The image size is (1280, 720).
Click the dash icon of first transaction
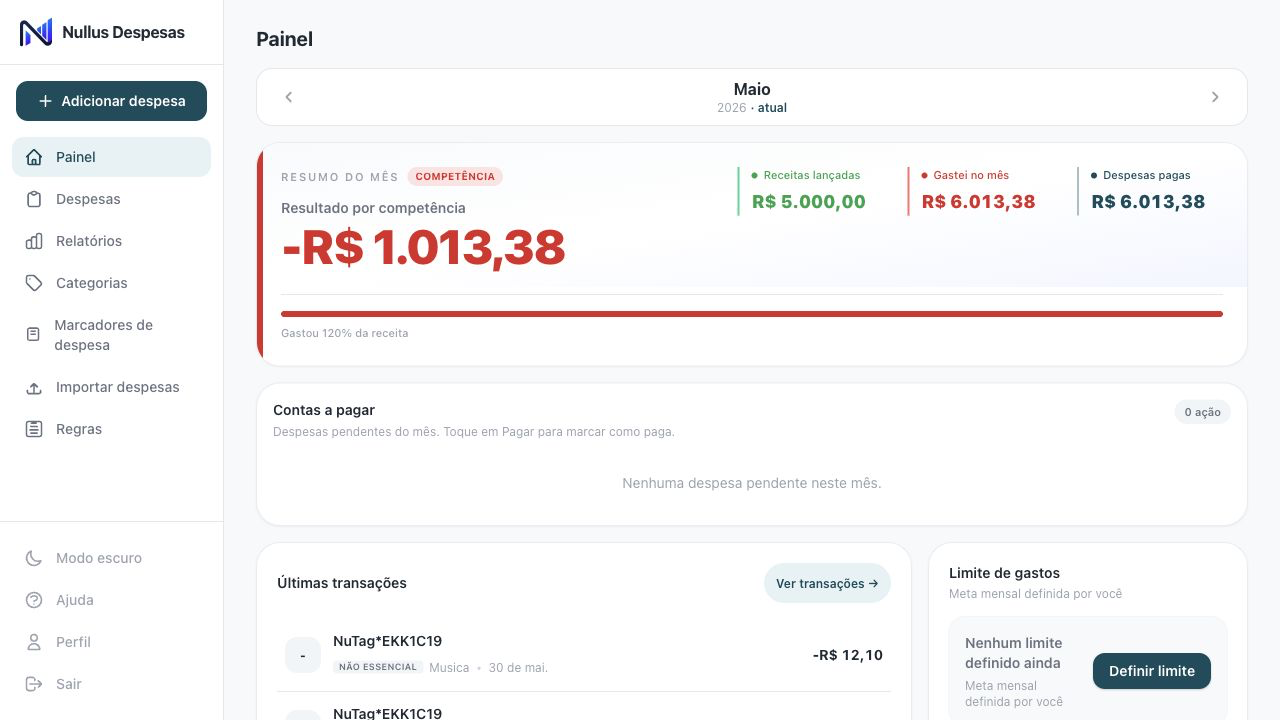point(303,655)
